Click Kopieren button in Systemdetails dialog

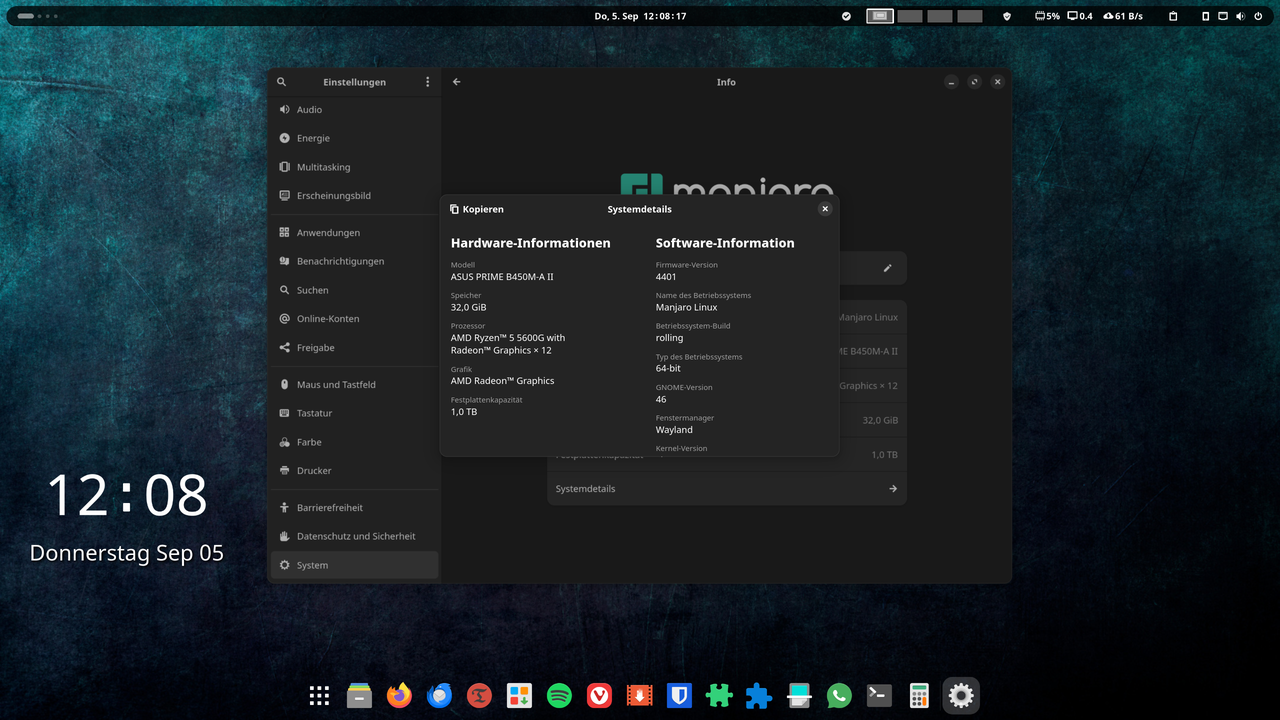coord(477,209)
